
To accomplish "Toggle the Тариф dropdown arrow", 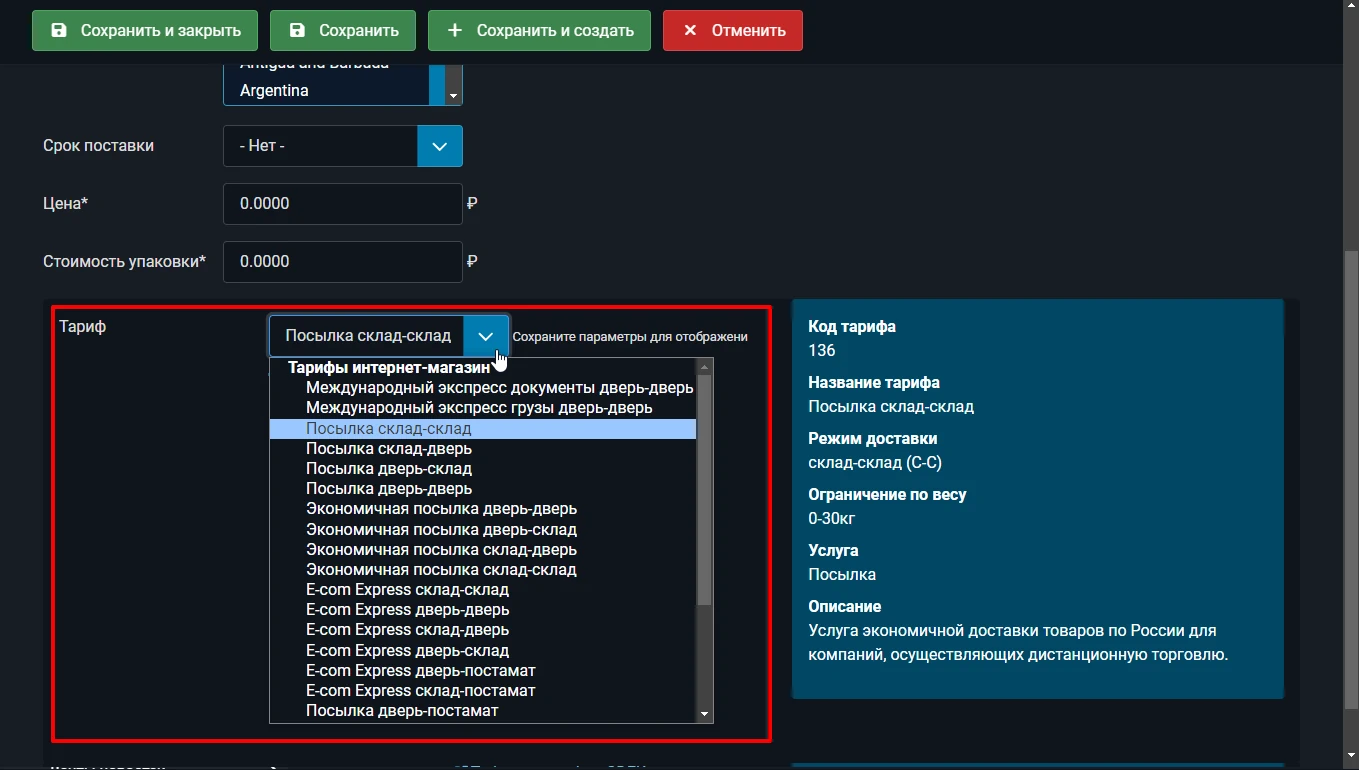I will [486, 336].
